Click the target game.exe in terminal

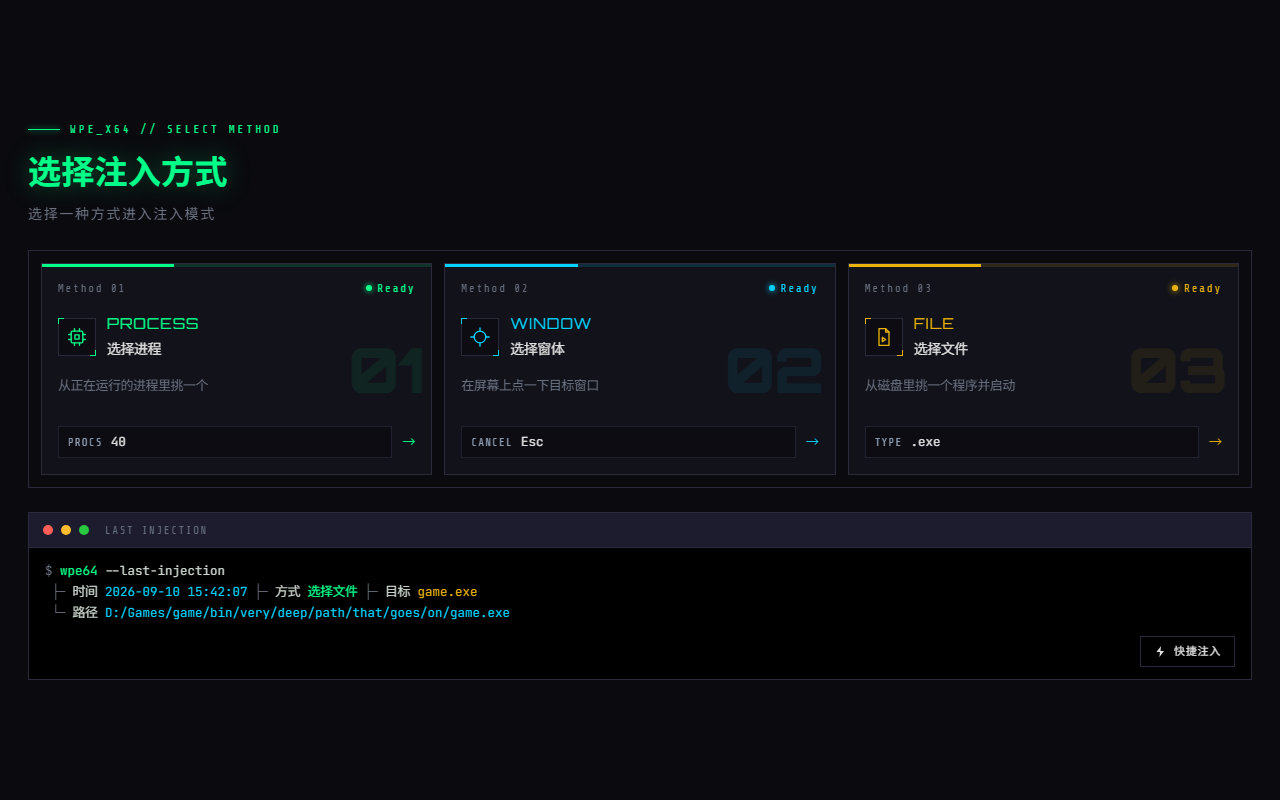[x=447, y=592]
